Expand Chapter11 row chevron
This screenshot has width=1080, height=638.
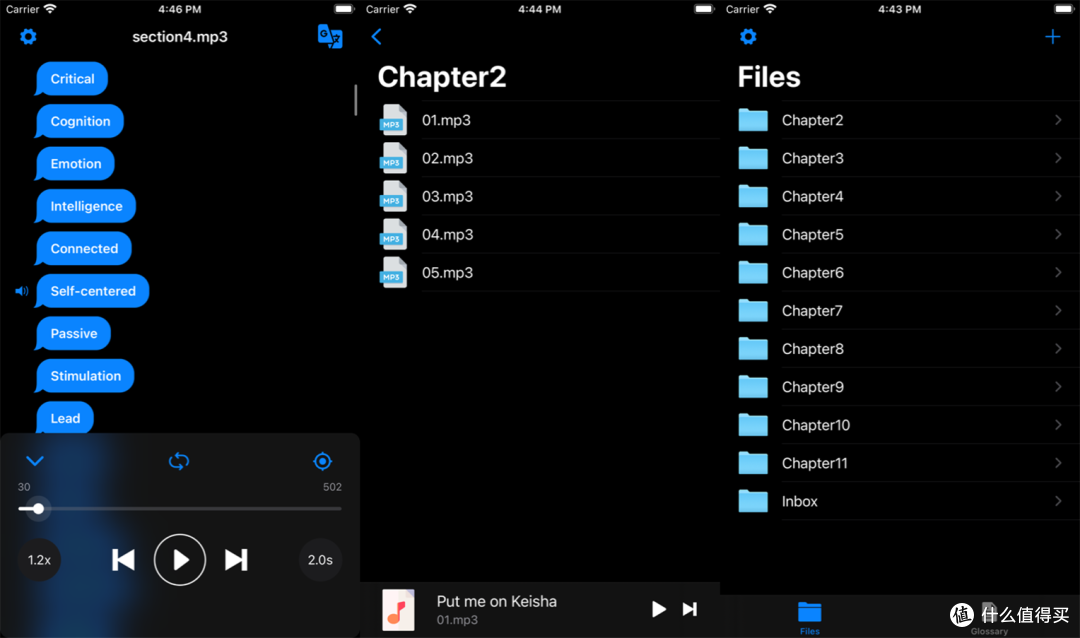(1058, 463)
